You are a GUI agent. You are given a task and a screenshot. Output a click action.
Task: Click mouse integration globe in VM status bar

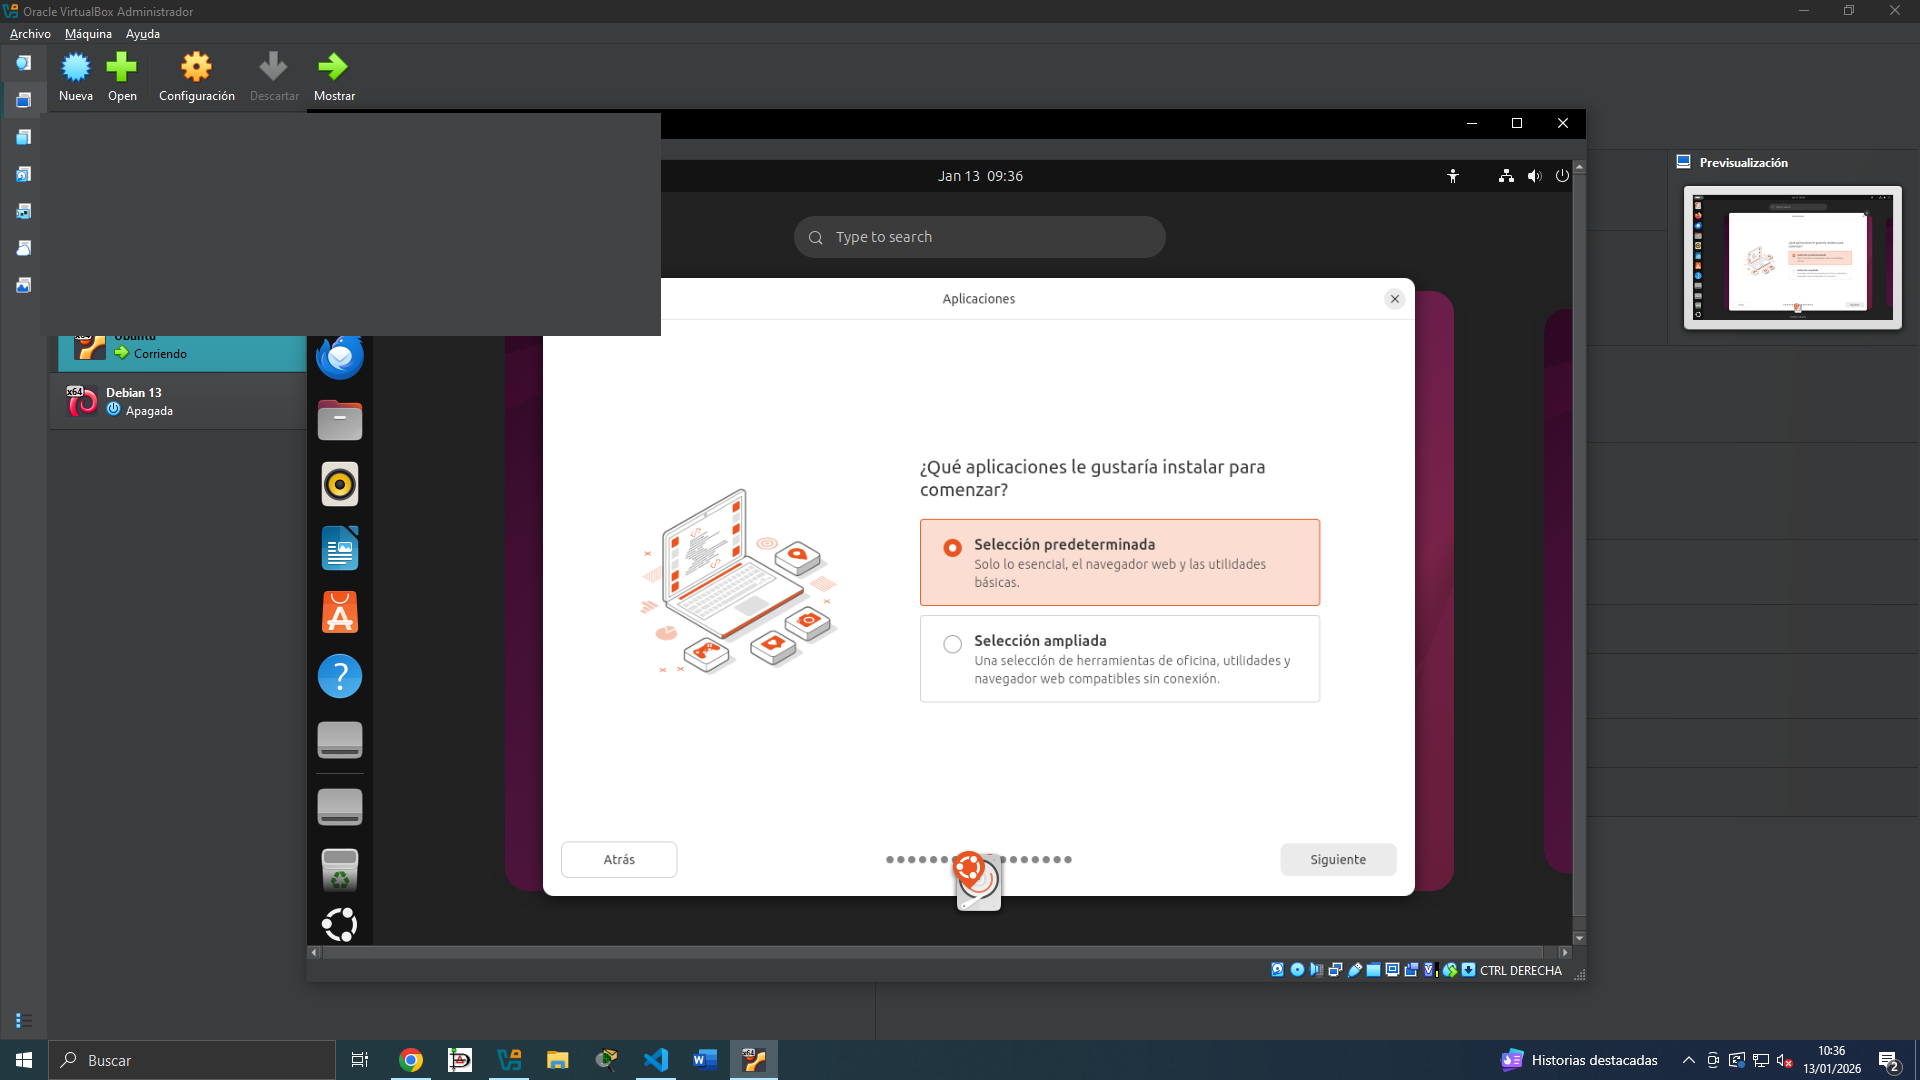[x=1449, y=970]
